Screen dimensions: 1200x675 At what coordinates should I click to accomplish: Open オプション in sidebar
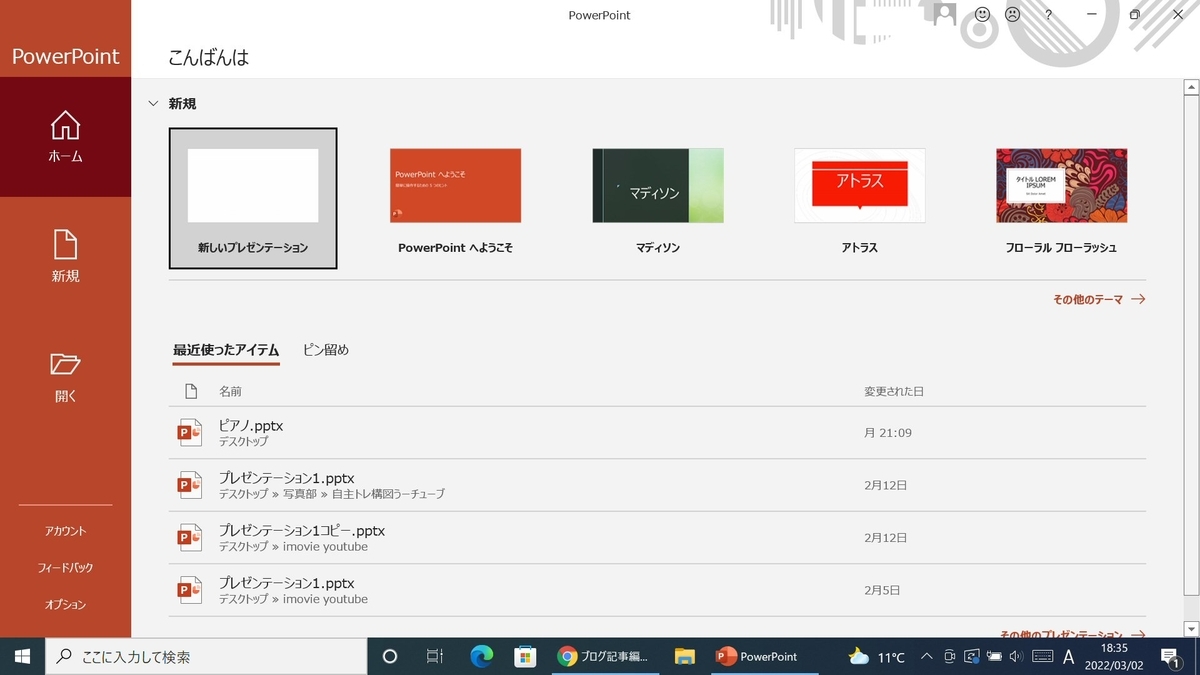tap(65, 605)
